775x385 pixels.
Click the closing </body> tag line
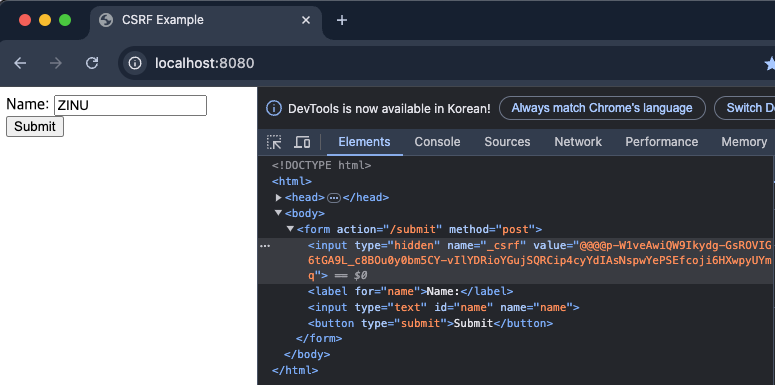click(x=307, y=355)
